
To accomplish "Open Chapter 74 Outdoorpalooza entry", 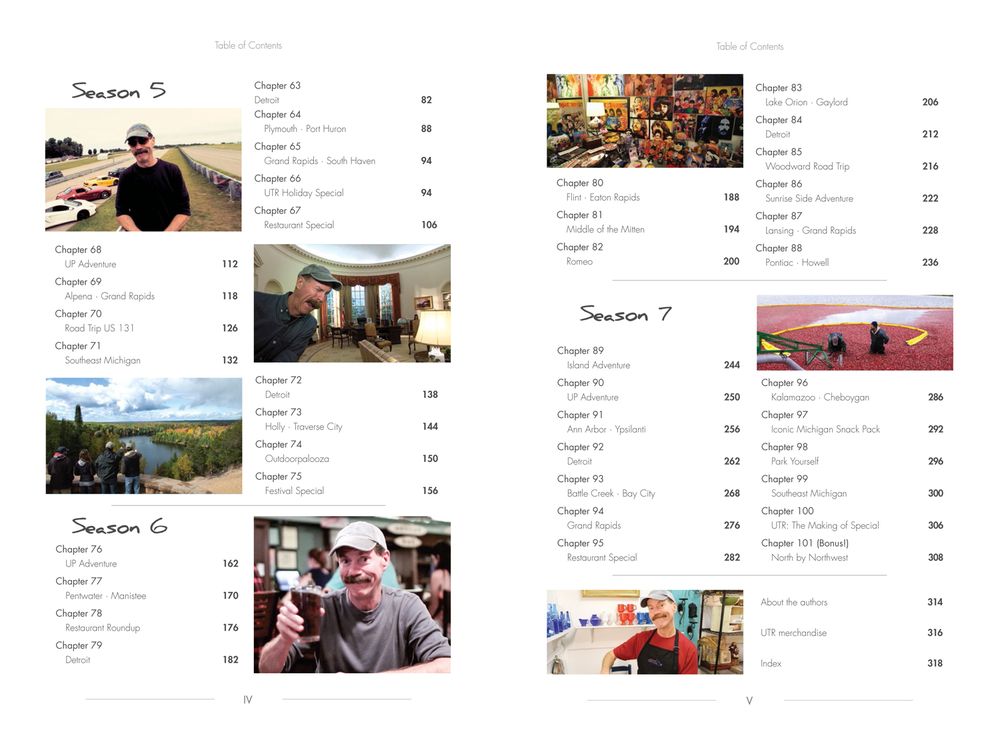I will click(x=347, y=451).
